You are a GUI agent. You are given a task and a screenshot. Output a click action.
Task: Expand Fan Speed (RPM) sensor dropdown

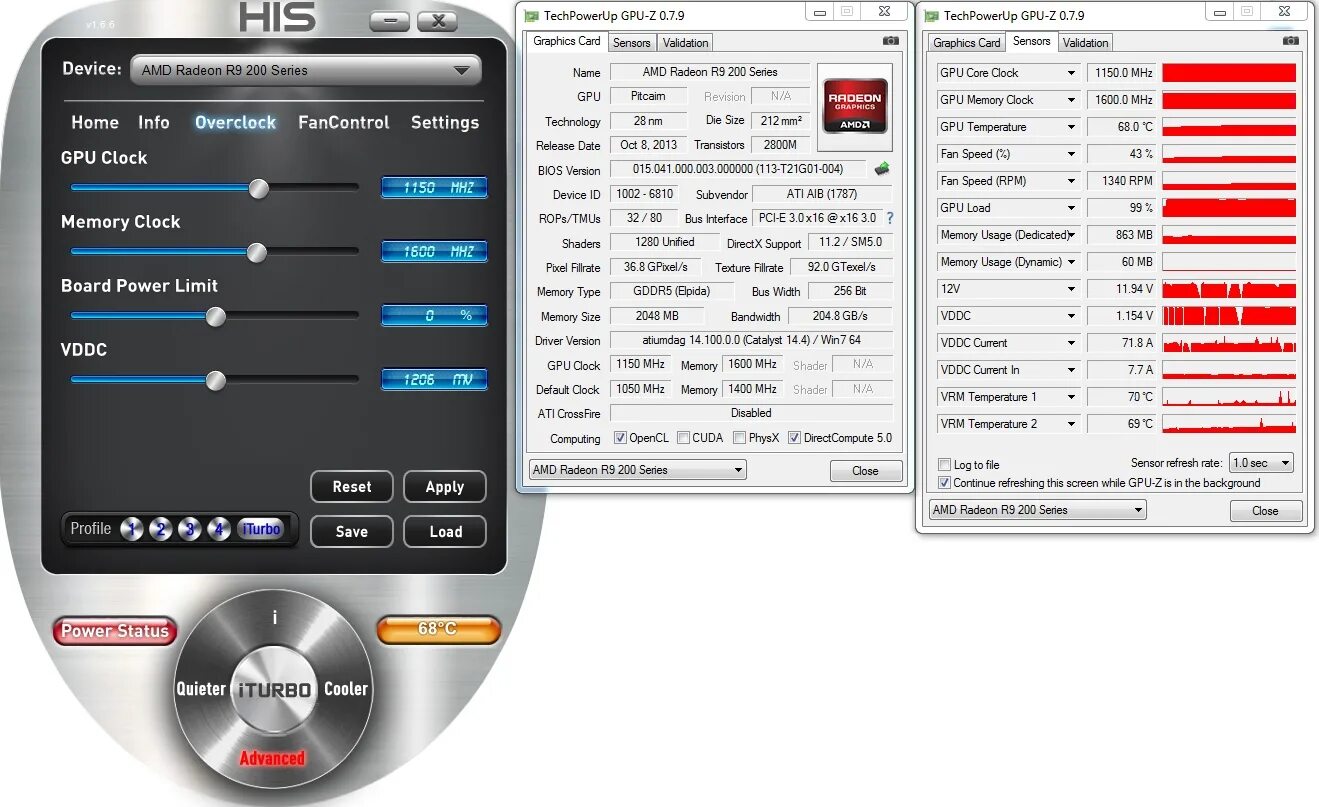(x=1071, y=181)
